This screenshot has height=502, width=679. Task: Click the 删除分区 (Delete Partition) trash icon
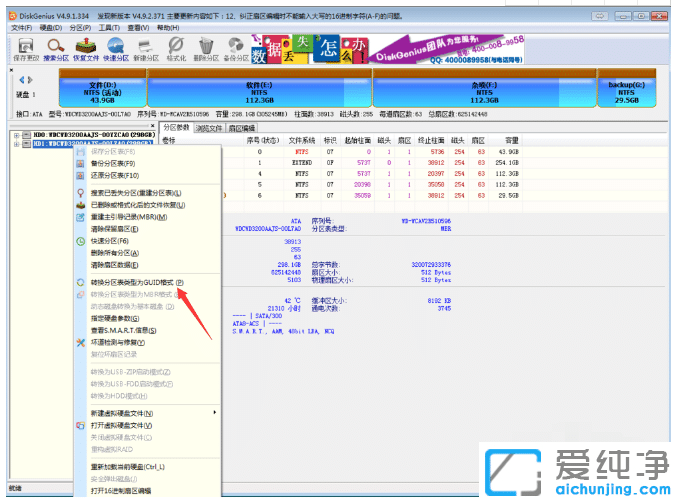click(206, 49)
